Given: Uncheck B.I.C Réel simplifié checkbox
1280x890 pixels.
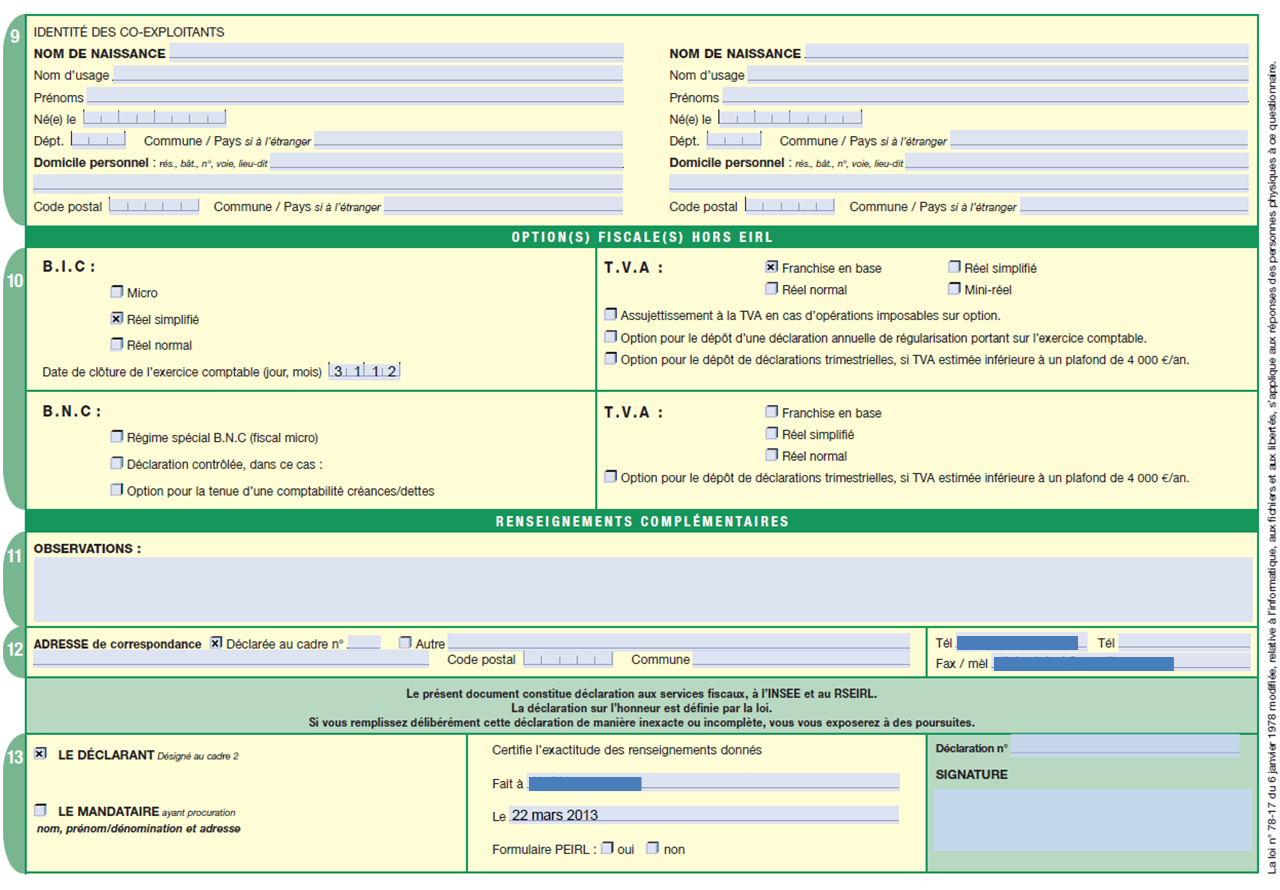Looking at the screenshot, I should (x=117, y=319).
